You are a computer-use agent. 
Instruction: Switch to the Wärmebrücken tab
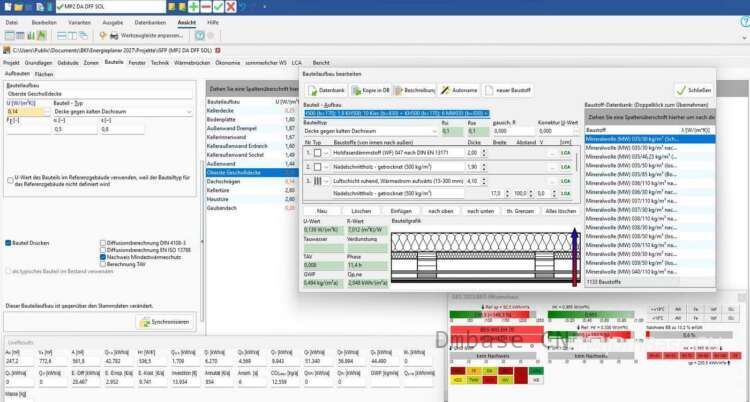tap(192, 63)
